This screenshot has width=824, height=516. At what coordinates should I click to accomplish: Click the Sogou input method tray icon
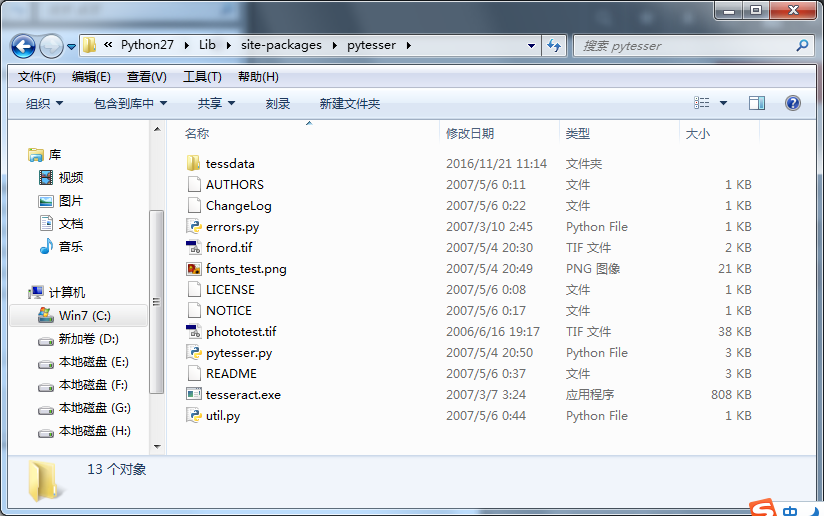763,508
